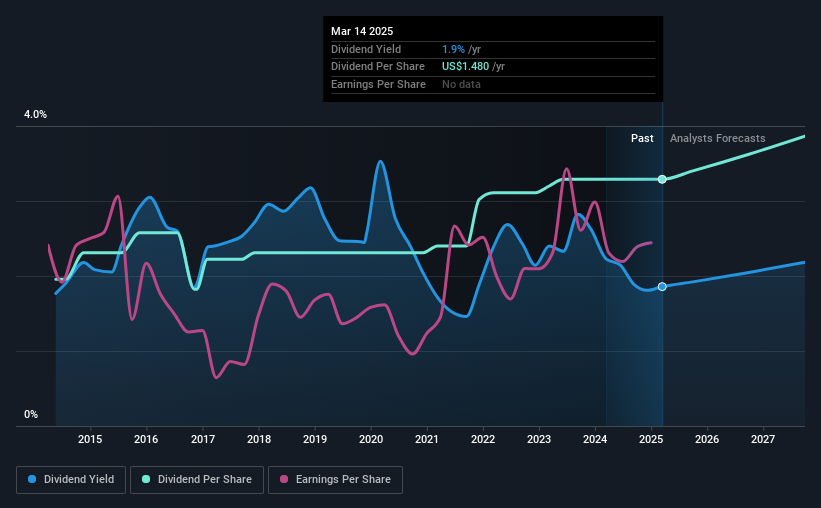Click the blue Dividend Yield legend dot

pyautogui.click(x=32, y=479)
